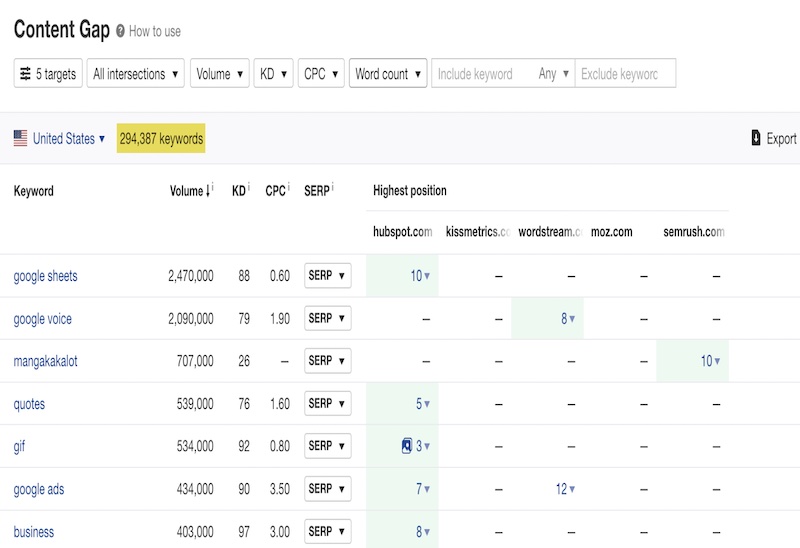Expand SERP dropdown for gif
800x548 pixels.
(328, 446)
